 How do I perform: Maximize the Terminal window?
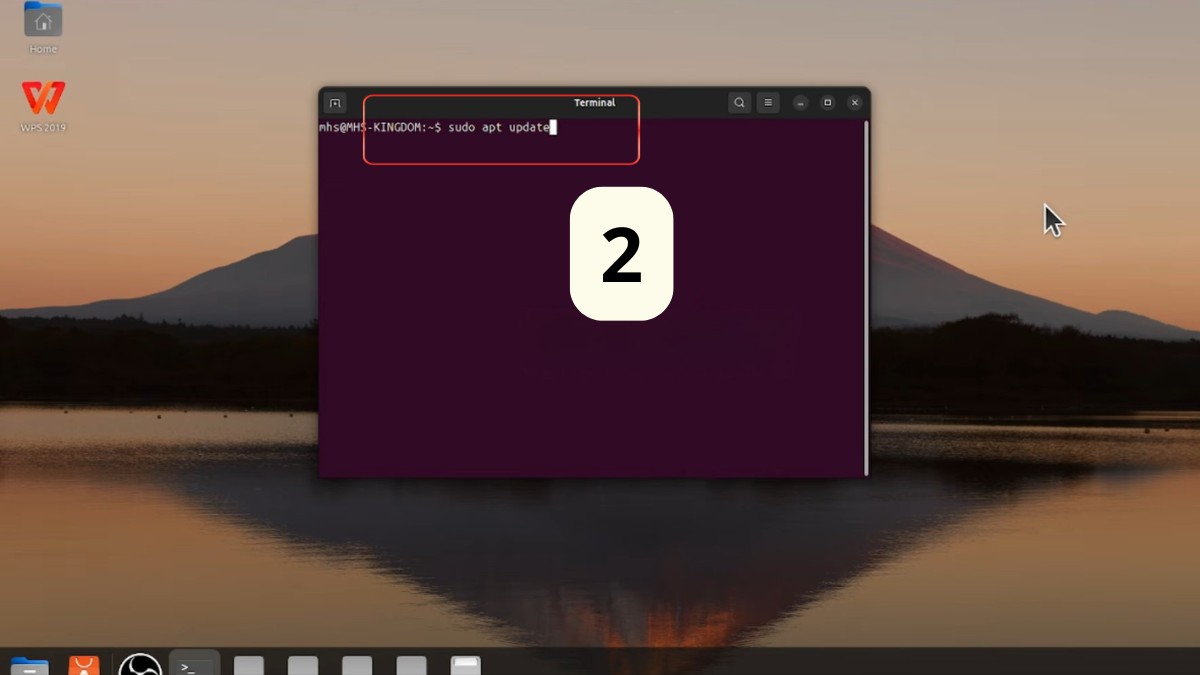click(x=827, y=102)
